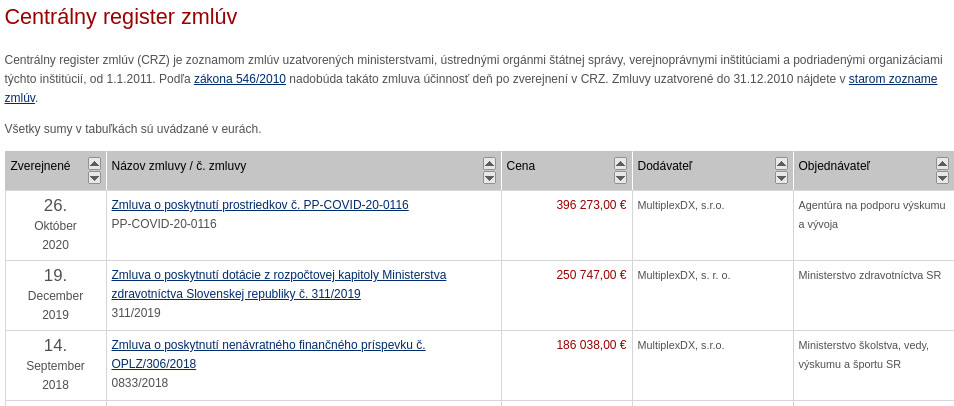This screenshot has width=954, height=406.
Task: Sort Zverejnené column ascending arrow
Action: [x=94, y=163]
